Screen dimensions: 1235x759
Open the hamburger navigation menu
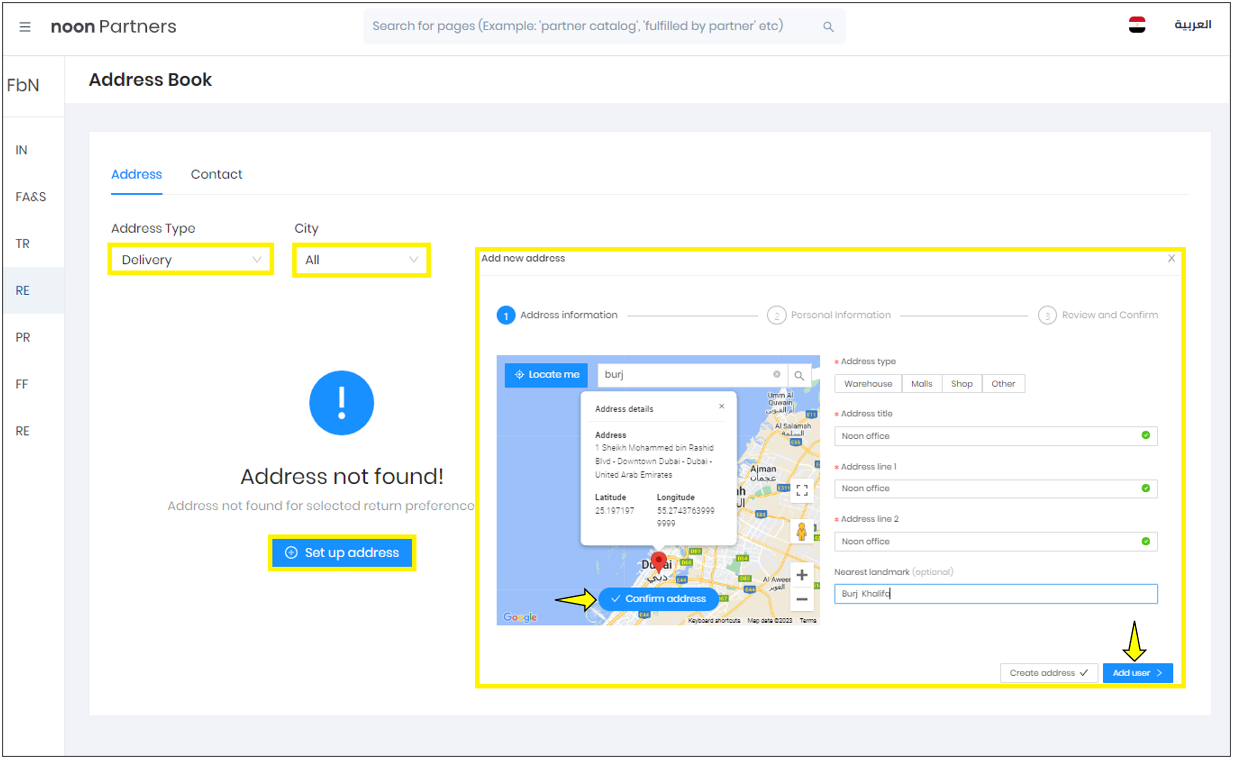pyautogui.click(x=25, y=27)
